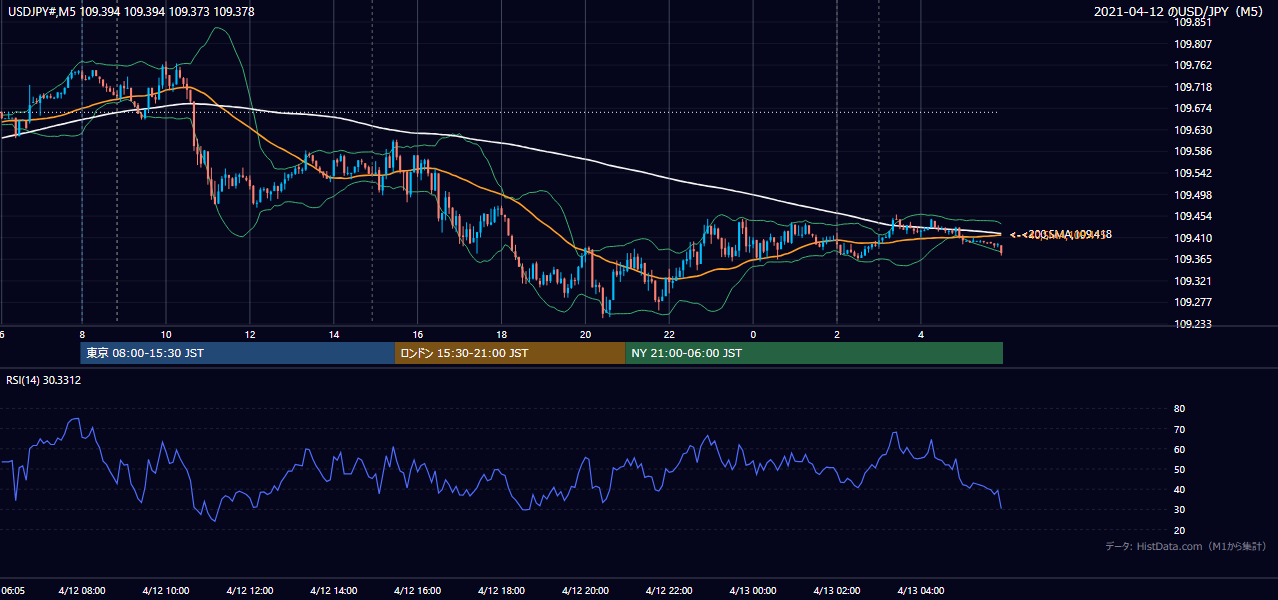The image size is (1278, 600).
Task: Click RSI scale value 40
Action: coord(1179,489)
